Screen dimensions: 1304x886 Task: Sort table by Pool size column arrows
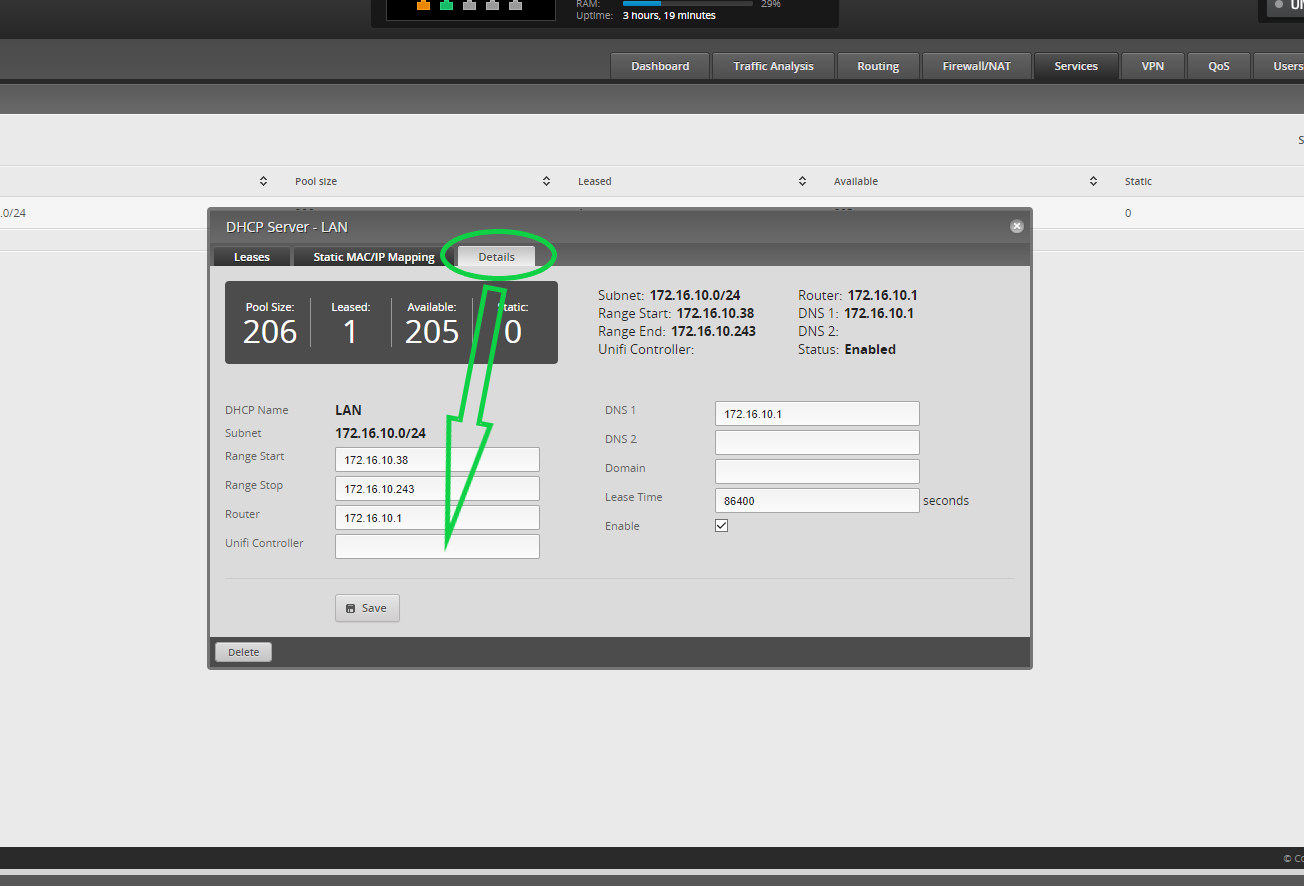[546, 181]
